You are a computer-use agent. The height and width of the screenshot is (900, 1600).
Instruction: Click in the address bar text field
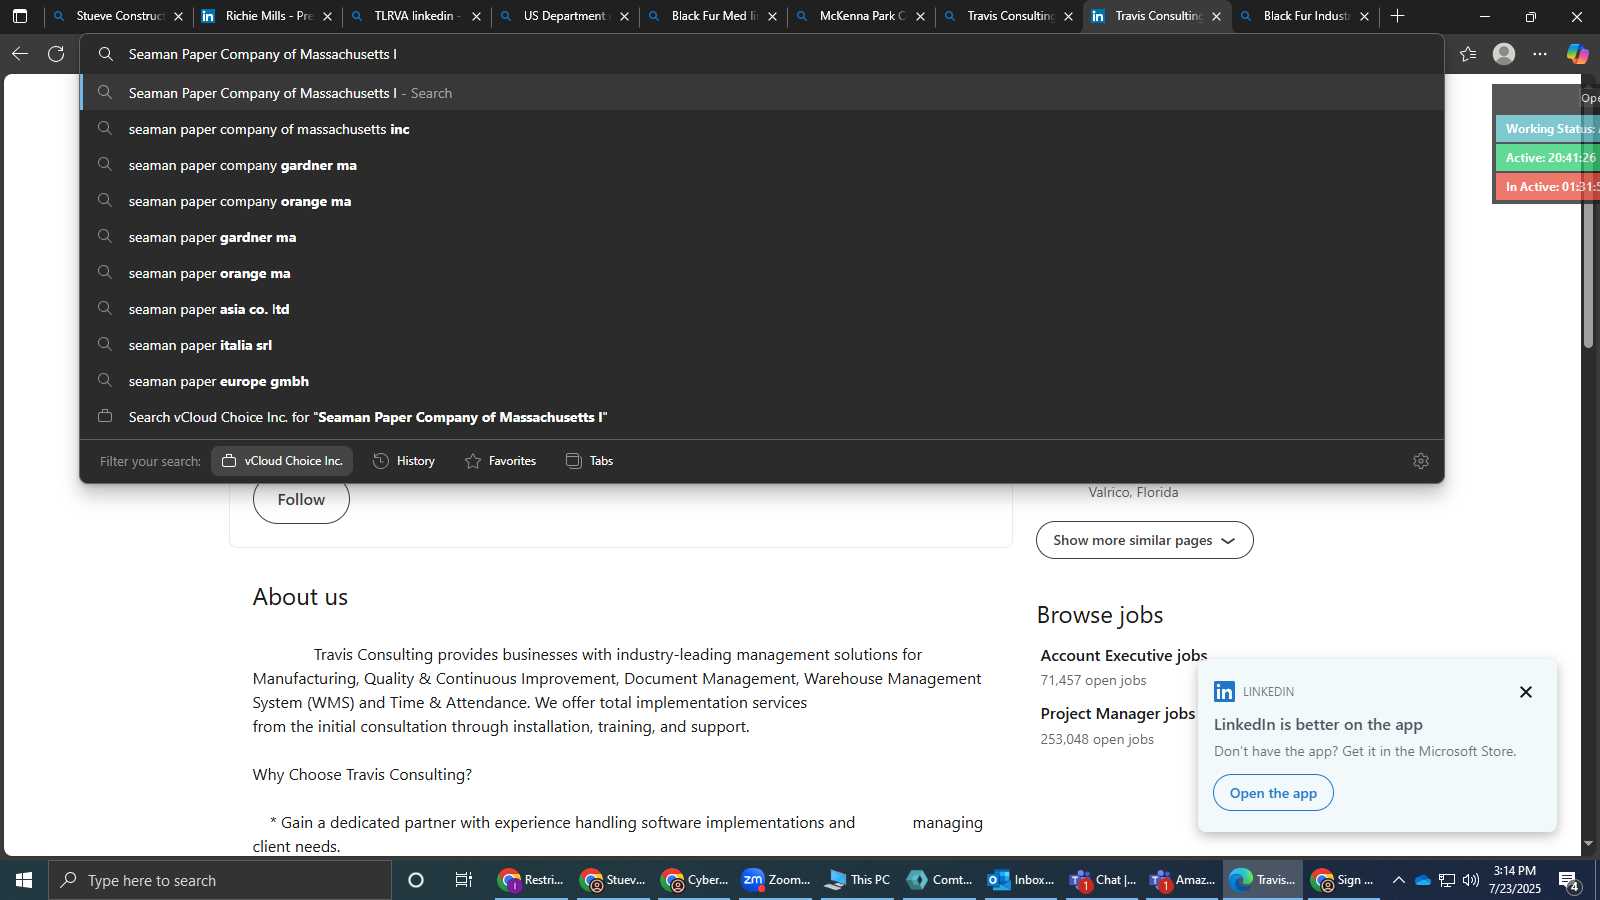point(762,54)
